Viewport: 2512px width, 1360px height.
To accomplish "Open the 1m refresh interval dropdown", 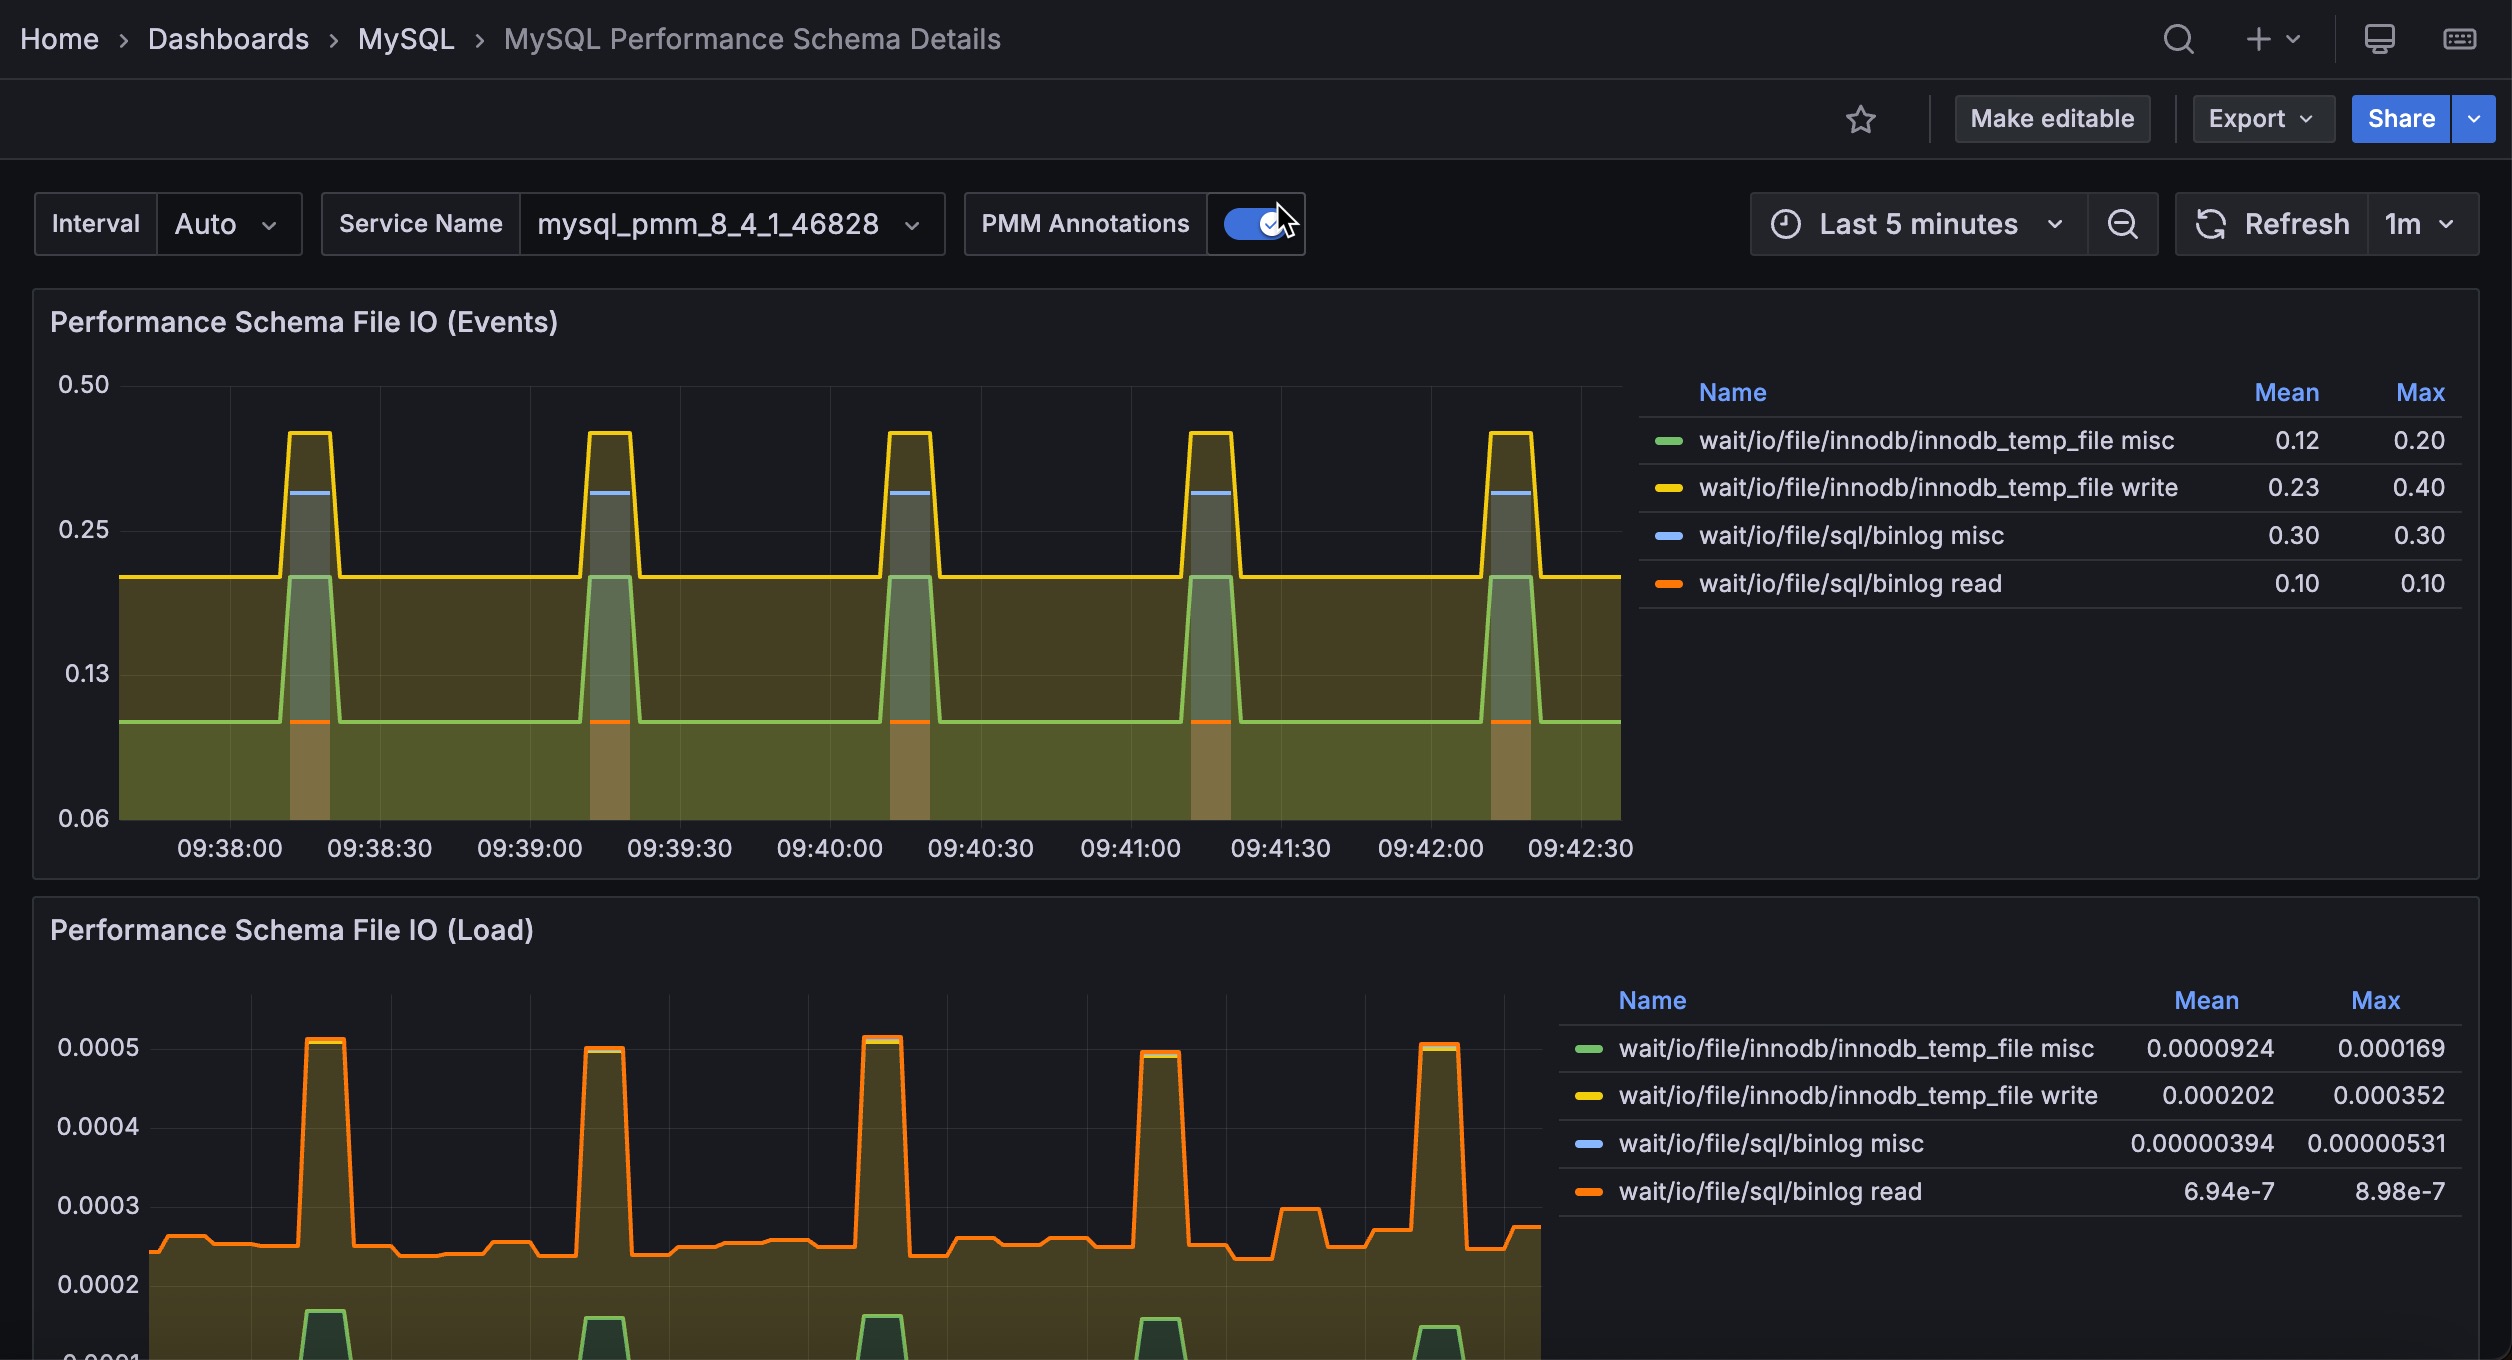I will coord(2420,224).
